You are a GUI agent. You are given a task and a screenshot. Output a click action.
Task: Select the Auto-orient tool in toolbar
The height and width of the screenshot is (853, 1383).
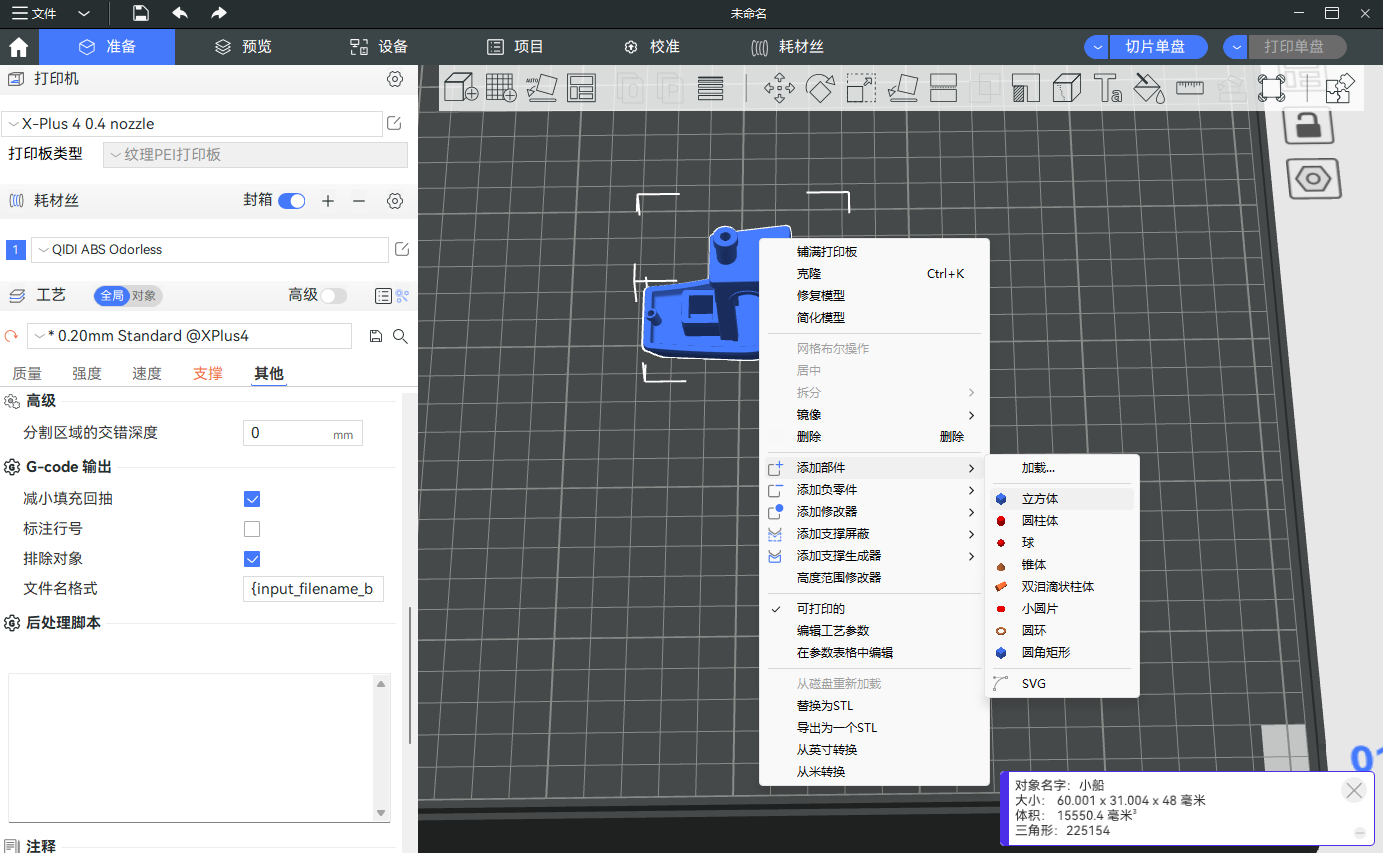coord(541,88)
